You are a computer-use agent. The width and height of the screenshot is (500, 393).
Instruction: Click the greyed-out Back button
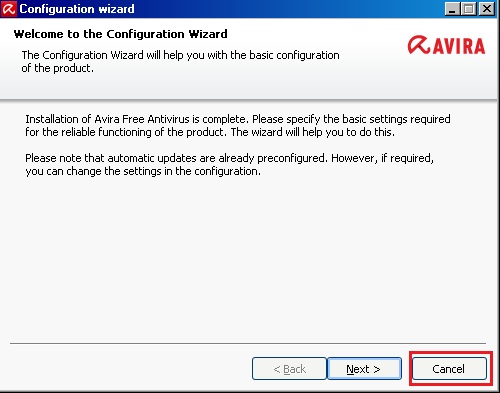click(x=289, y=369)
